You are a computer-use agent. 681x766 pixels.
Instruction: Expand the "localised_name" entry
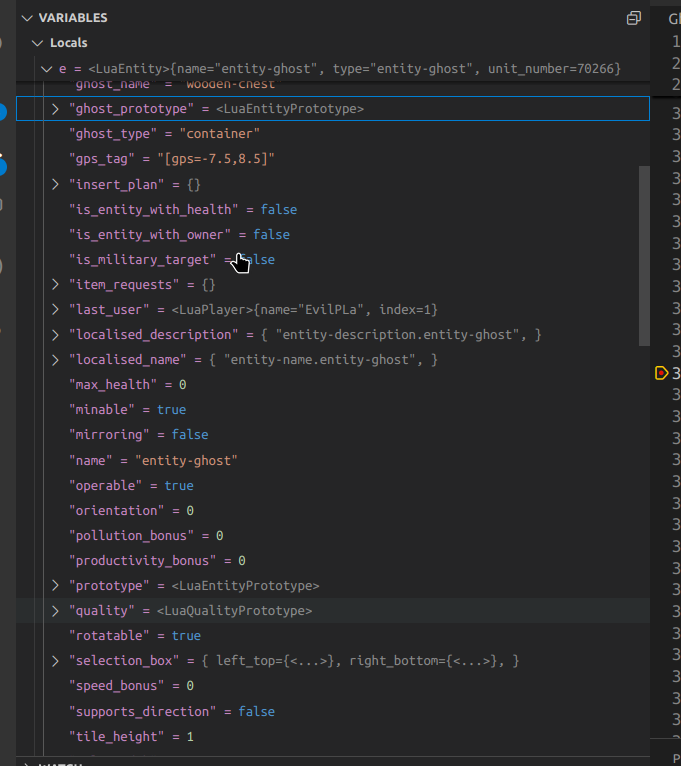[x=55, y=360]
